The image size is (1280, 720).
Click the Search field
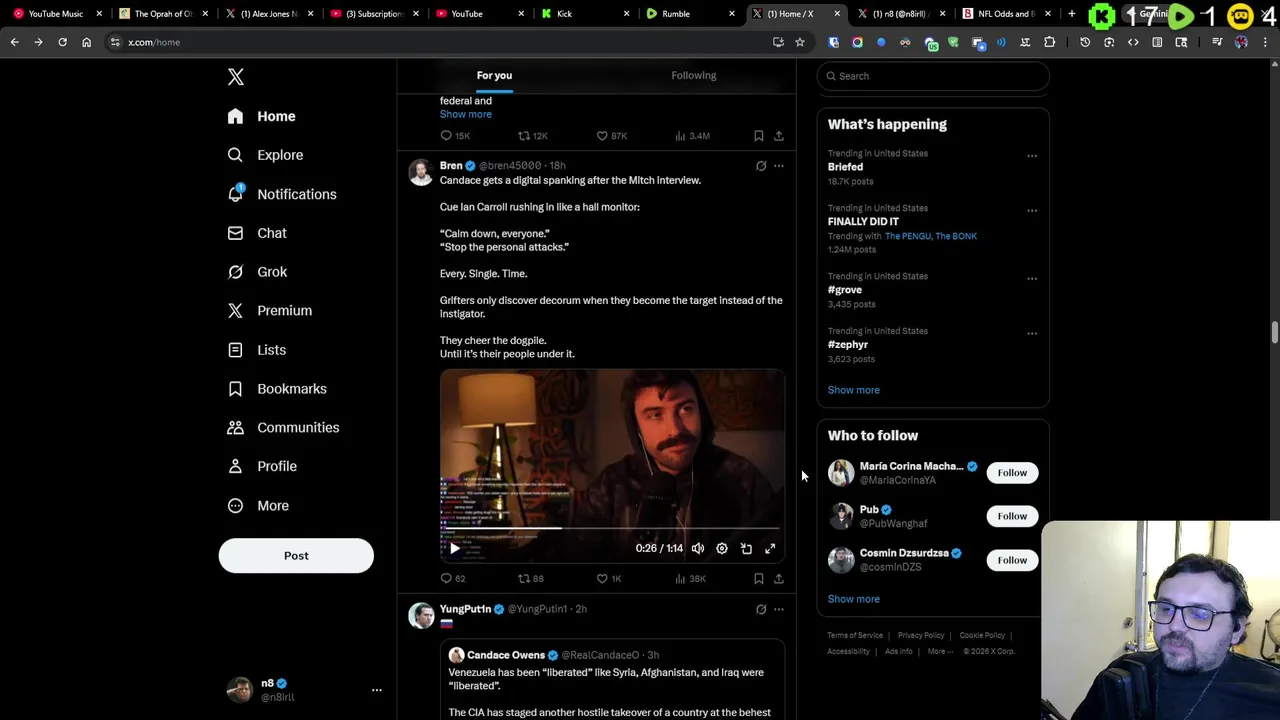(x=933, y=76)
